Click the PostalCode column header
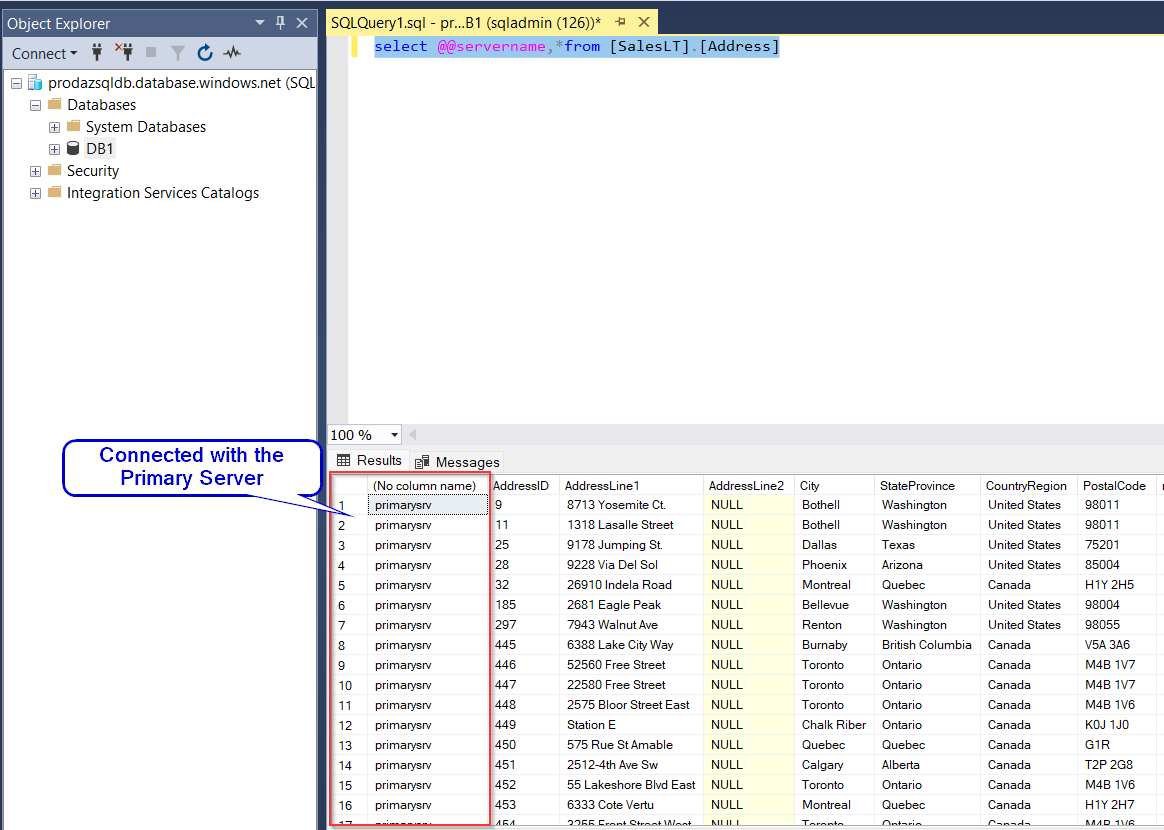 (x=1116, y=486)
